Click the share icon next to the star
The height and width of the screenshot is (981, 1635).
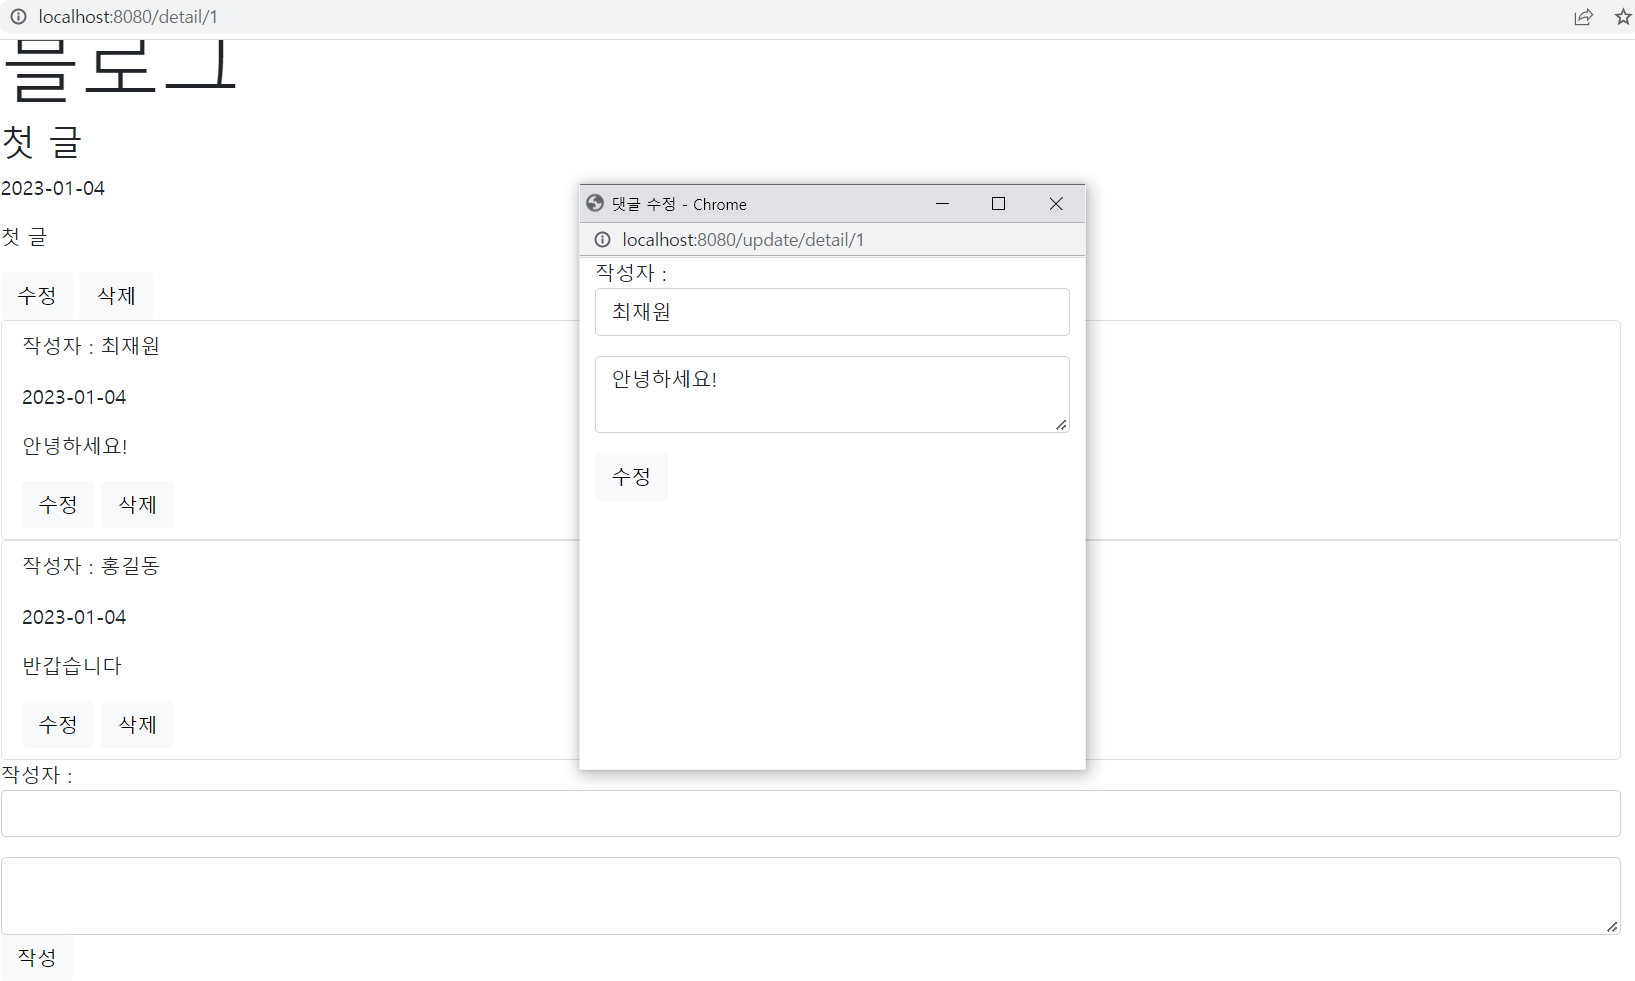pyautogui.click(x=1583, y=17)
